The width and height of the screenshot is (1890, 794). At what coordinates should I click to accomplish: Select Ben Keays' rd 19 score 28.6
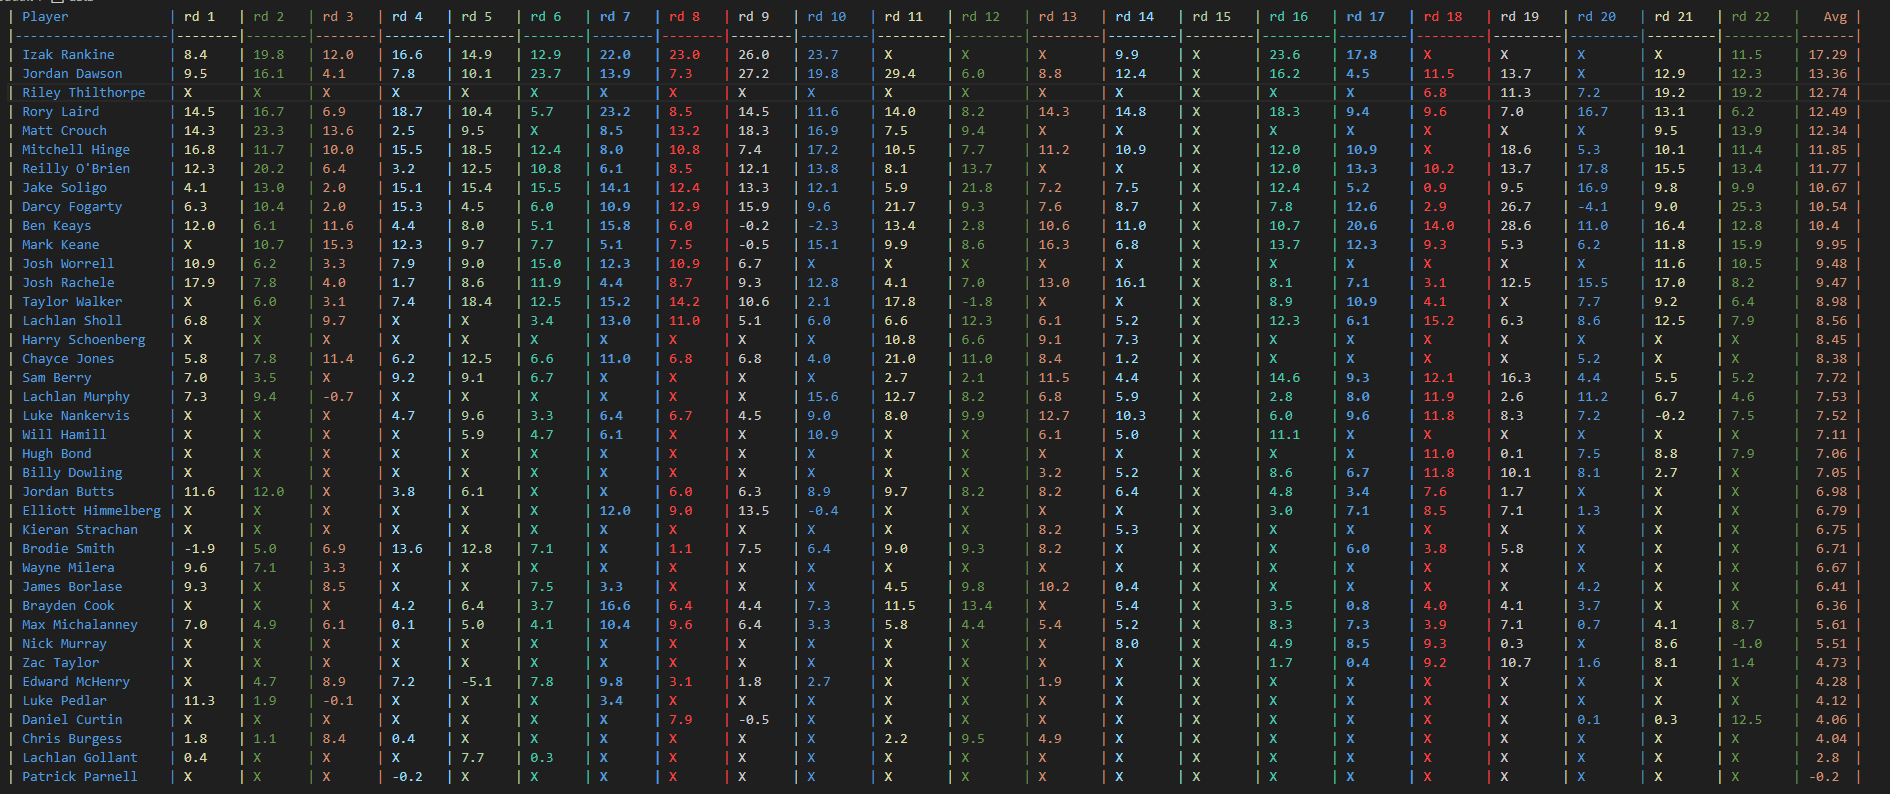tap(1515, 226)
